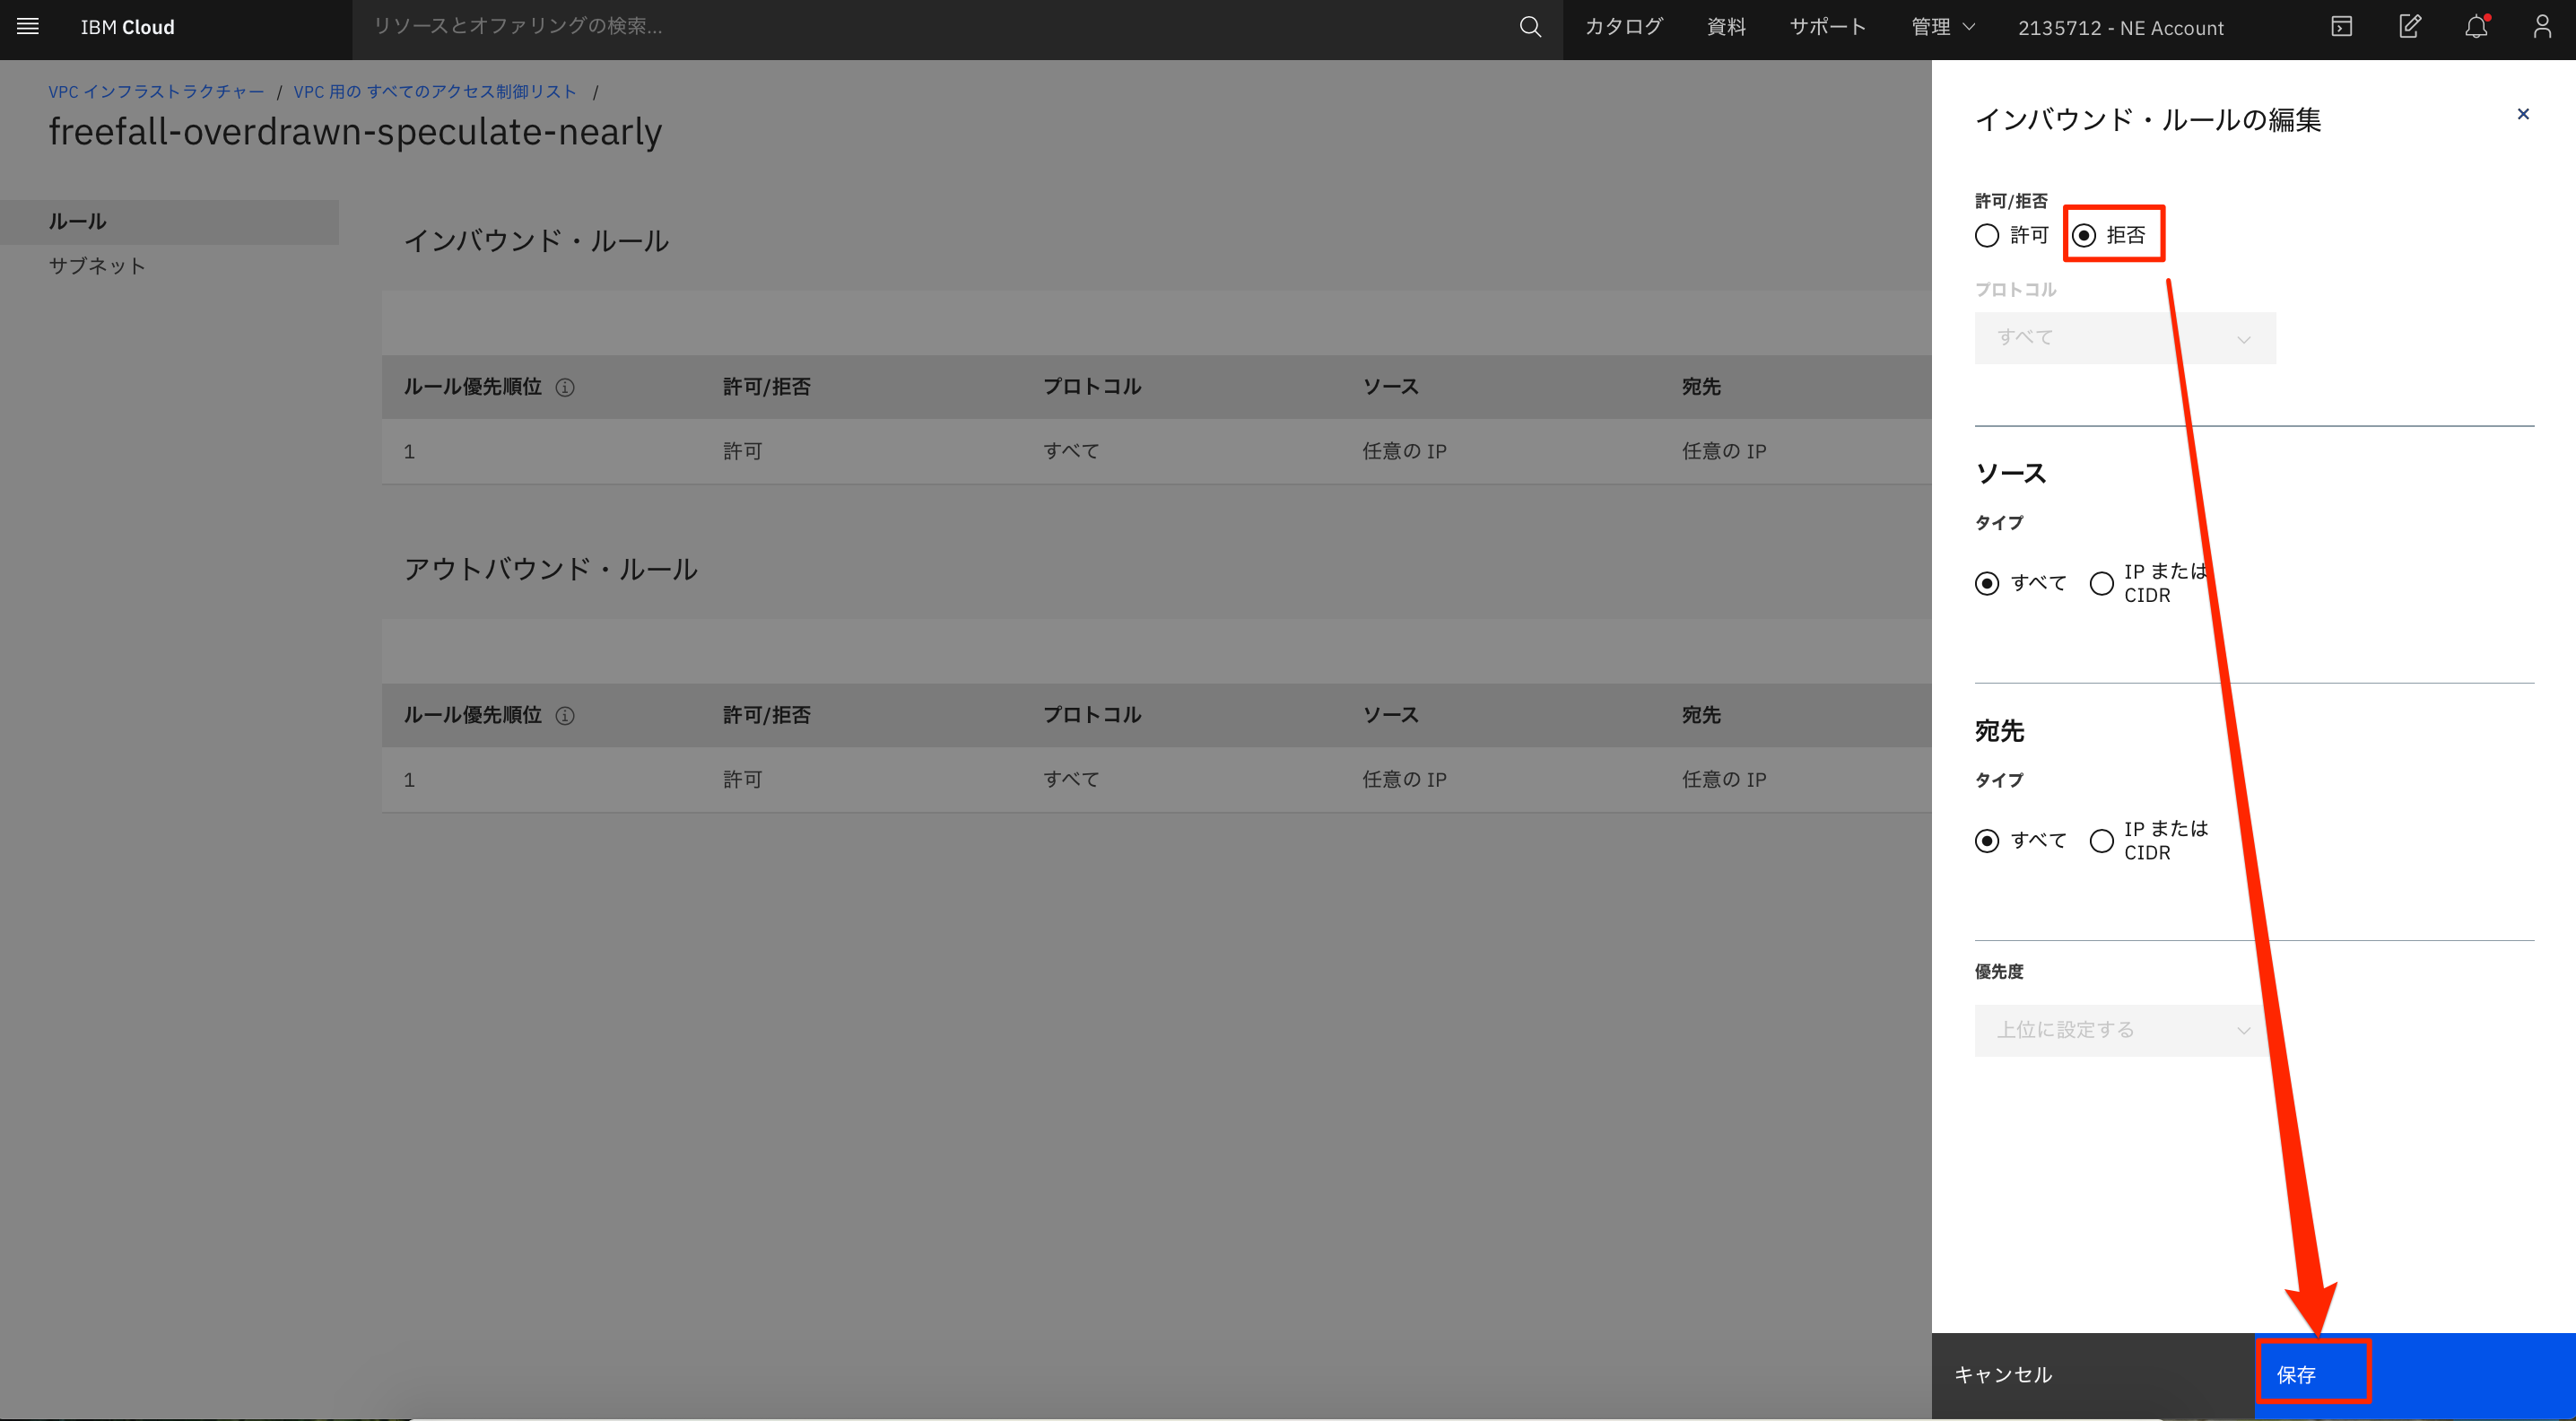Image resolution: width=2576 pixels, height=1421 pixels.
Task: Click the outbound rules priority info icon
Action: pyautogui.click(x=566, y=715)
